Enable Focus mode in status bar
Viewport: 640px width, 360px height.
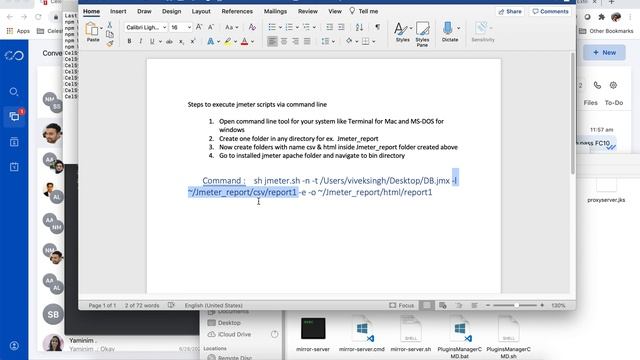(x=402, y=305)
